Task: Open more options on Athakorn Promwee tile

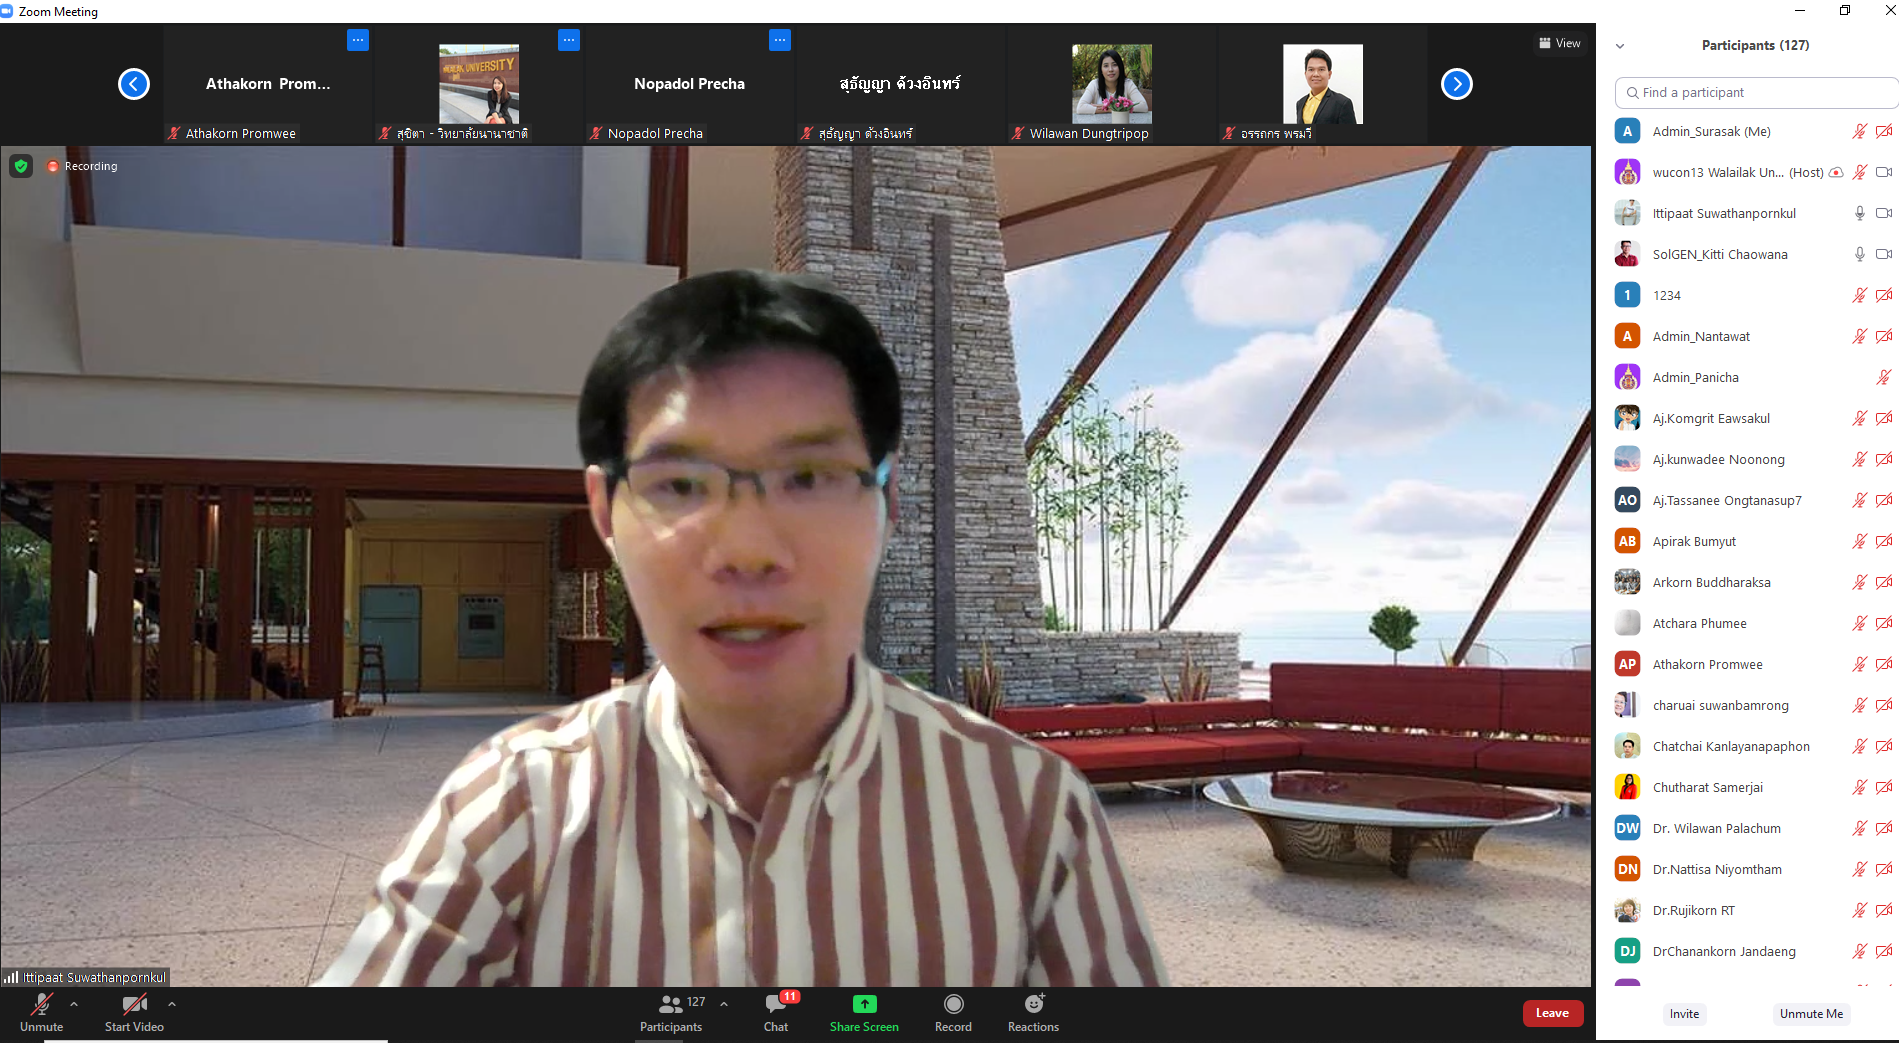Action: (358, 40)
